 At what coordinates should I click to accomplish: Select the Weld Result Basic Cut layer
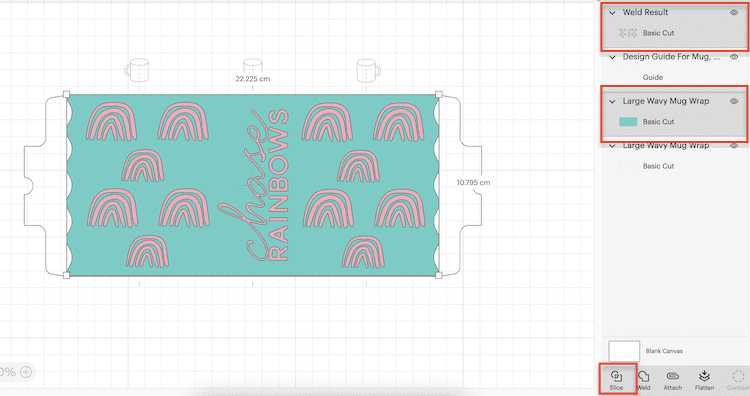coord(674,33)
